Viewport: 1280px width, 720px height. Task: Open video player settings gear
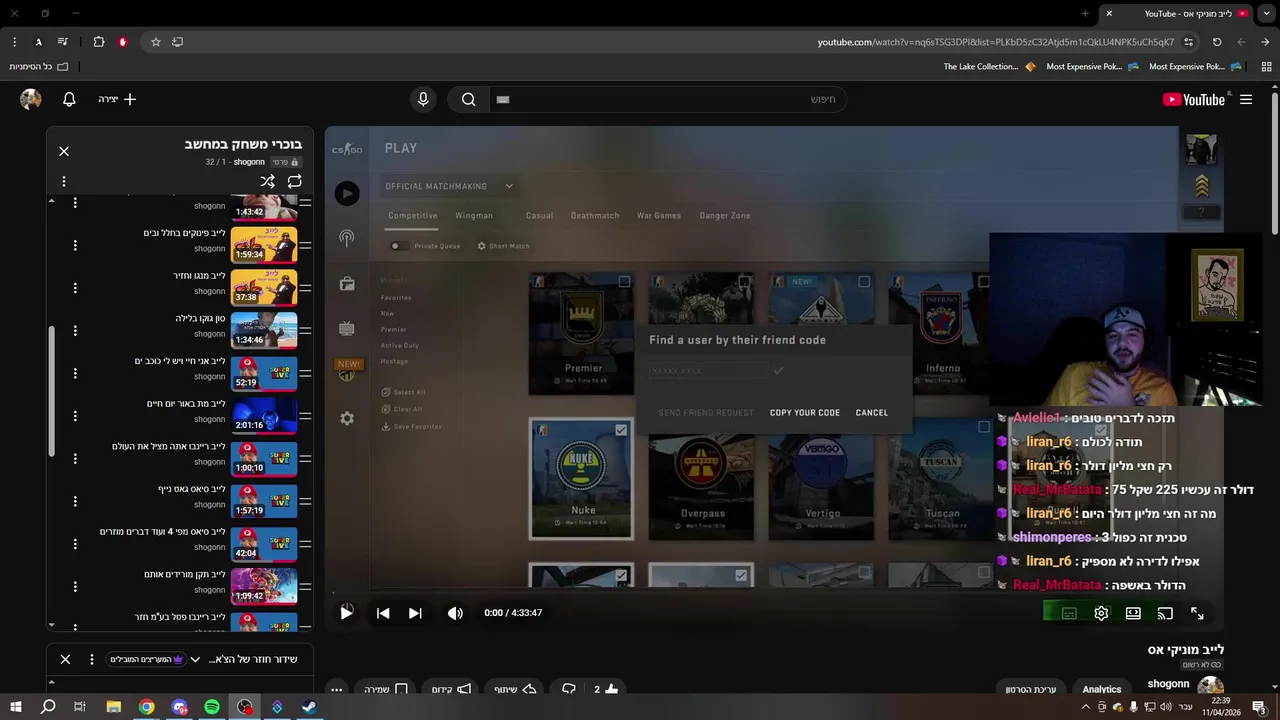1101,613
